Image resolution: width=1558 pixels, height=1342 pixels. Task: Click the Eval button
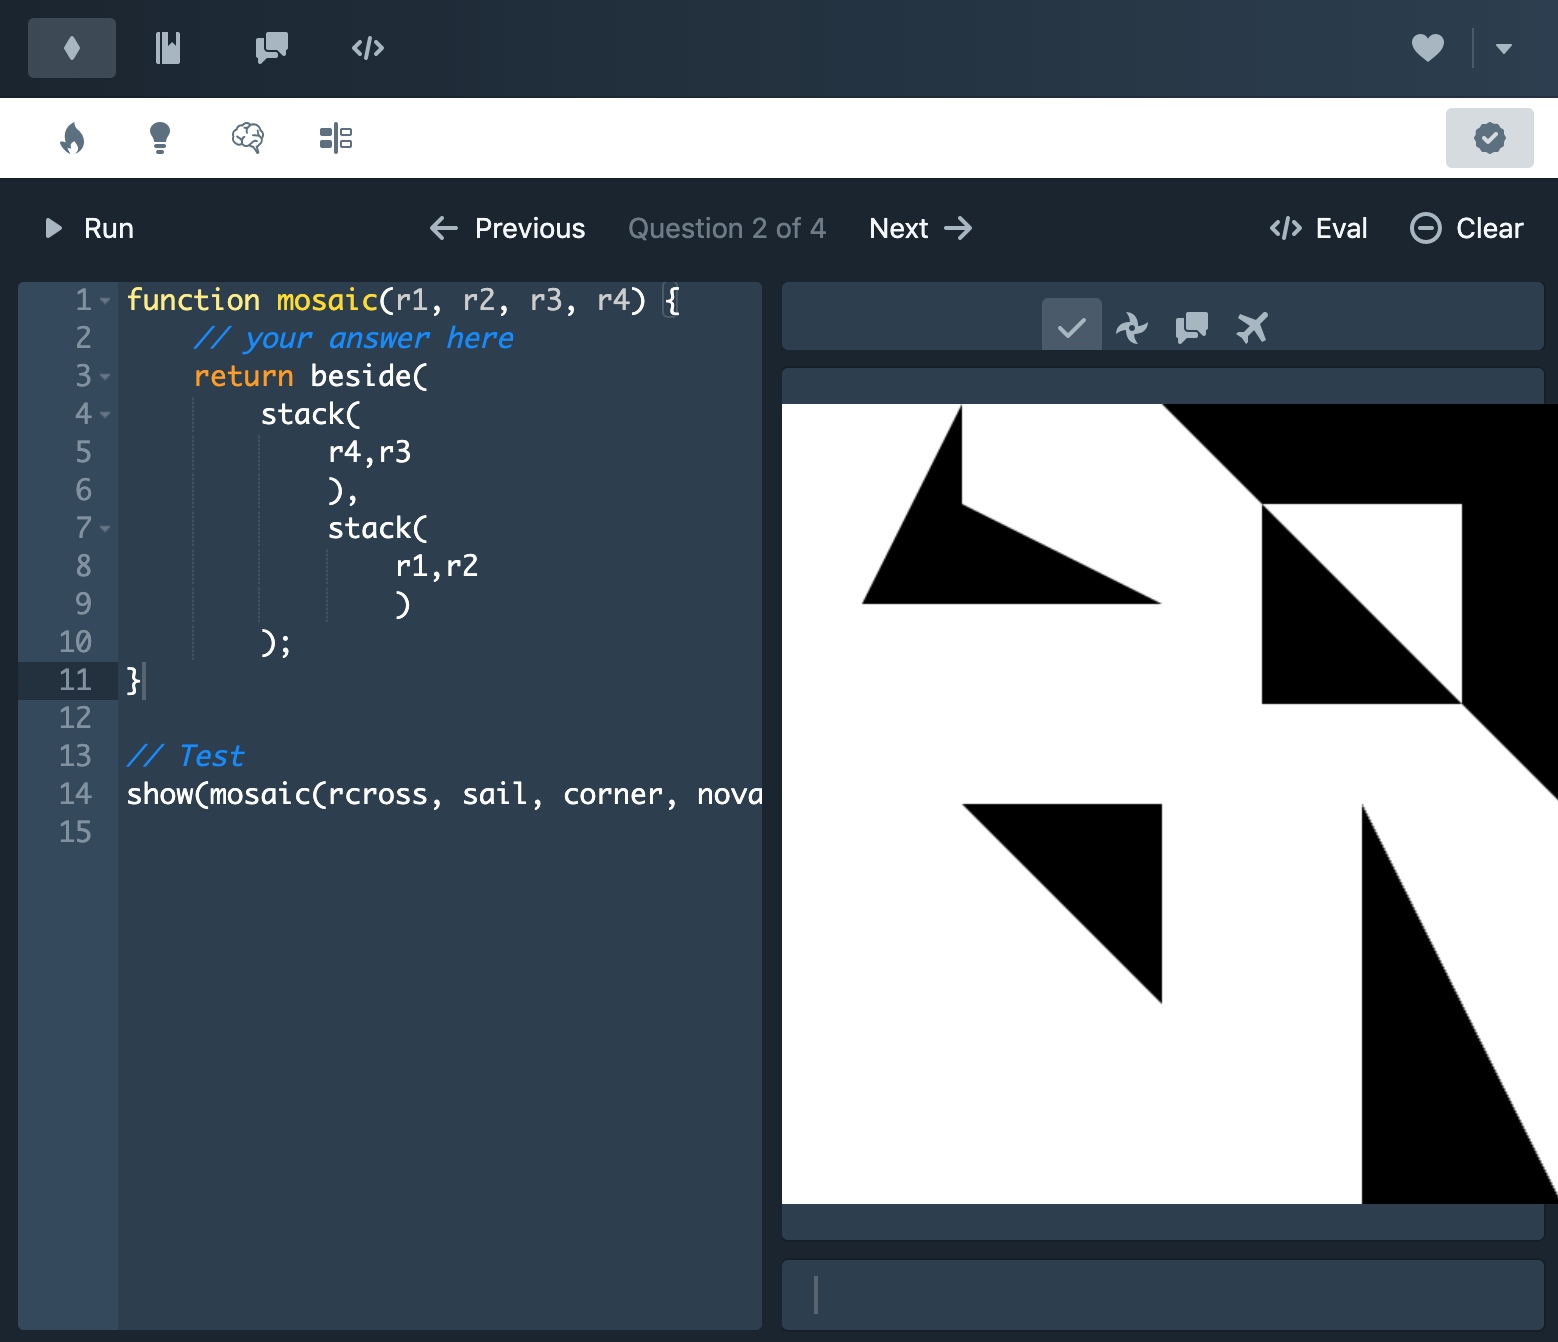(x=1318, y=229)
